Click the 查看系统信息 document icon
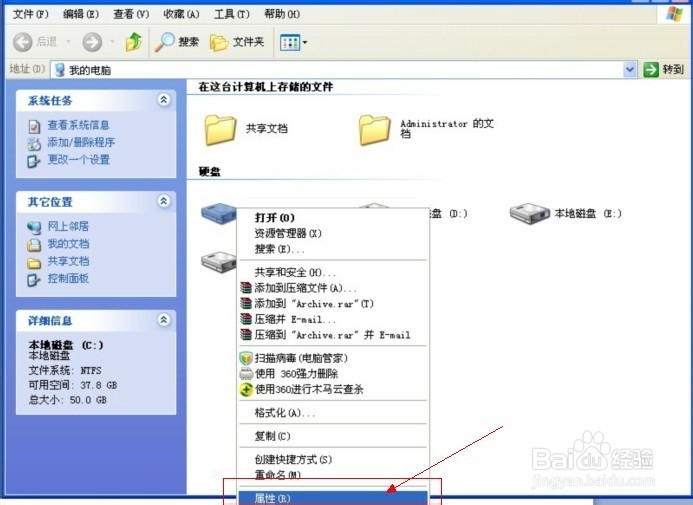The width and height of the screenshot is (693, 505). coord(34,126)
